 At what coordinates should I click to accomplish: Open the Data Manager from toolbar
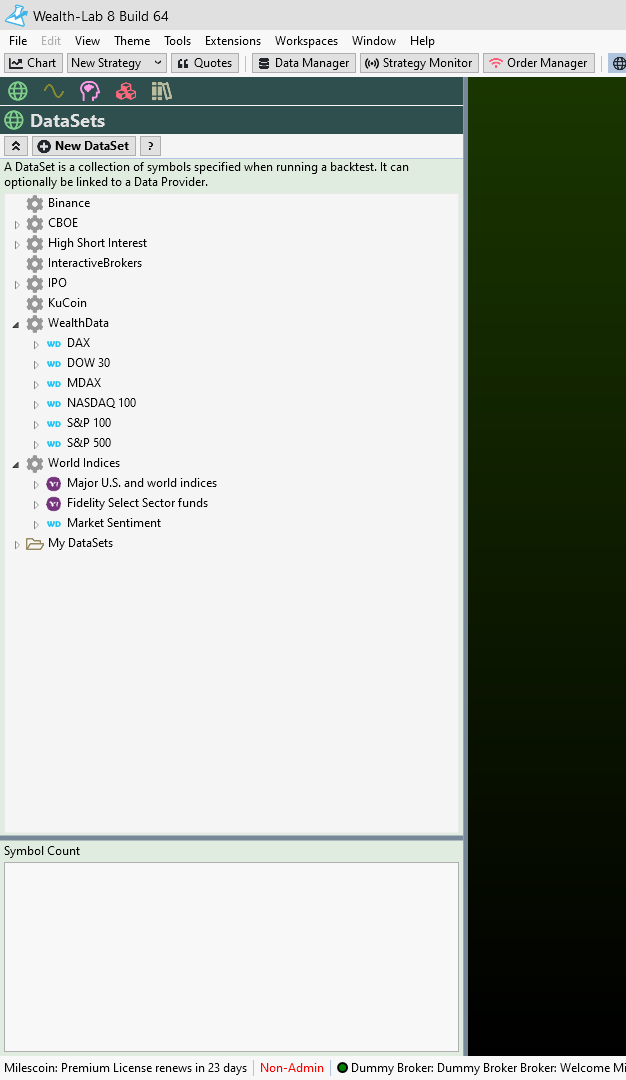(303, 63)
